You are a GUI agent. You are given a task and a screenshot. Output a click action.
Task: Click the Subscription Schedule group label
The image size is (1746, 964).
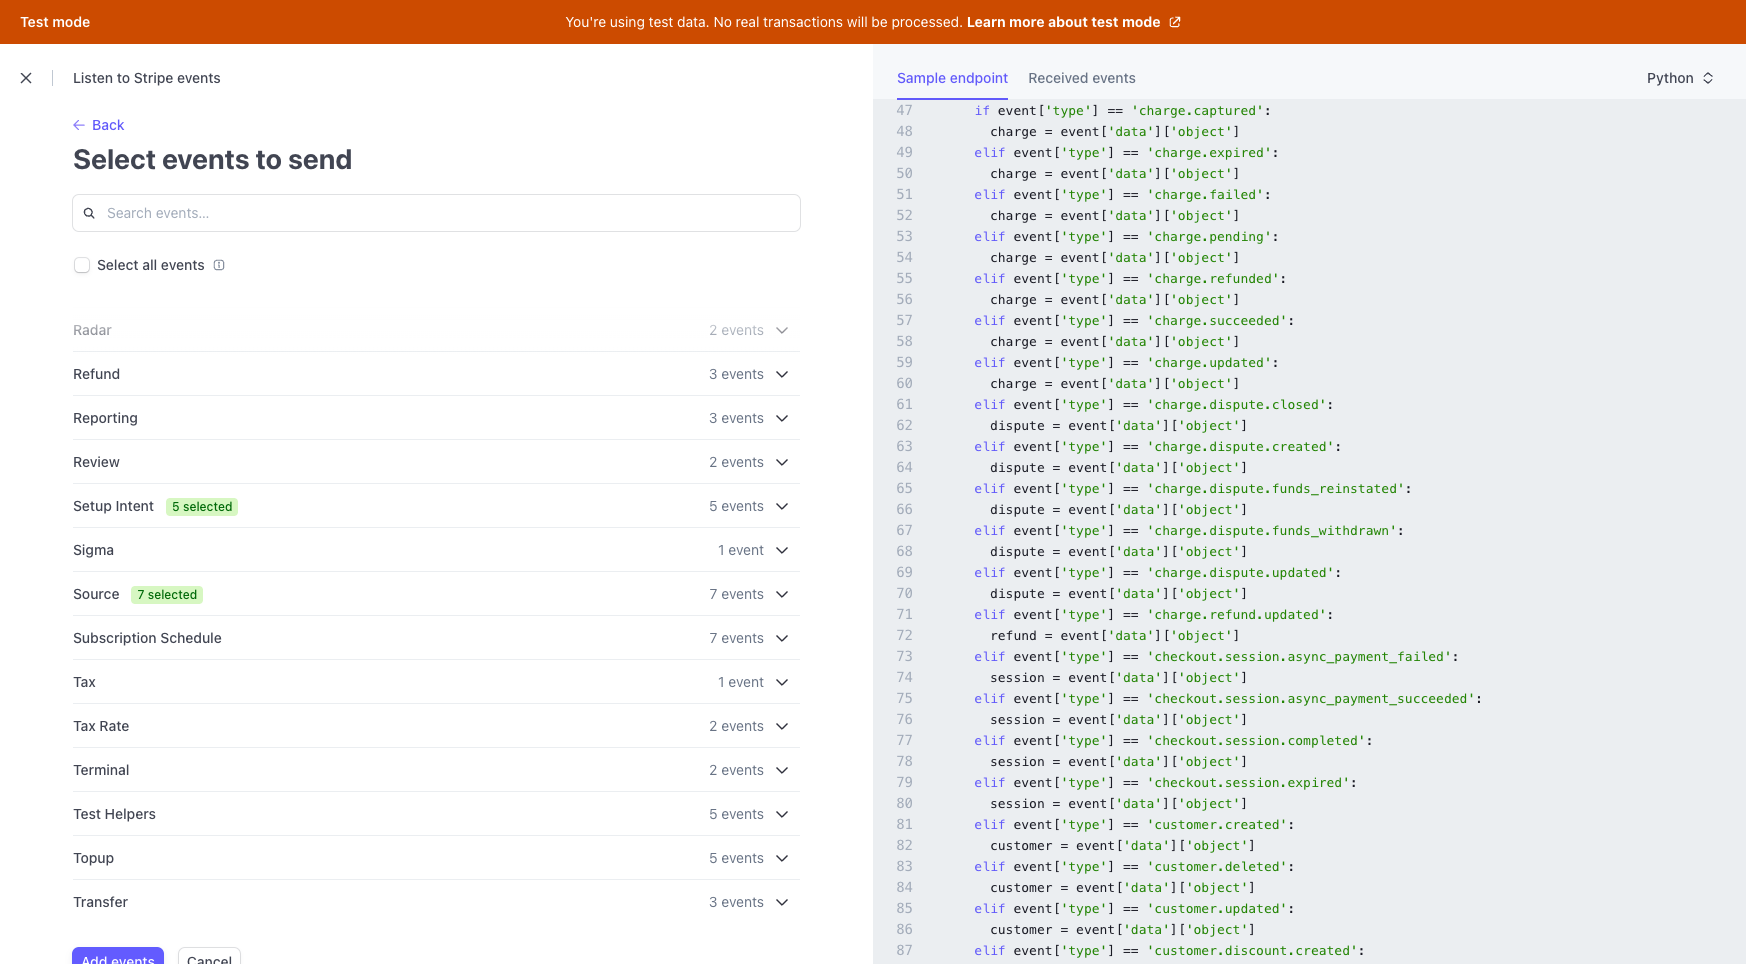[x=147, y=638]
